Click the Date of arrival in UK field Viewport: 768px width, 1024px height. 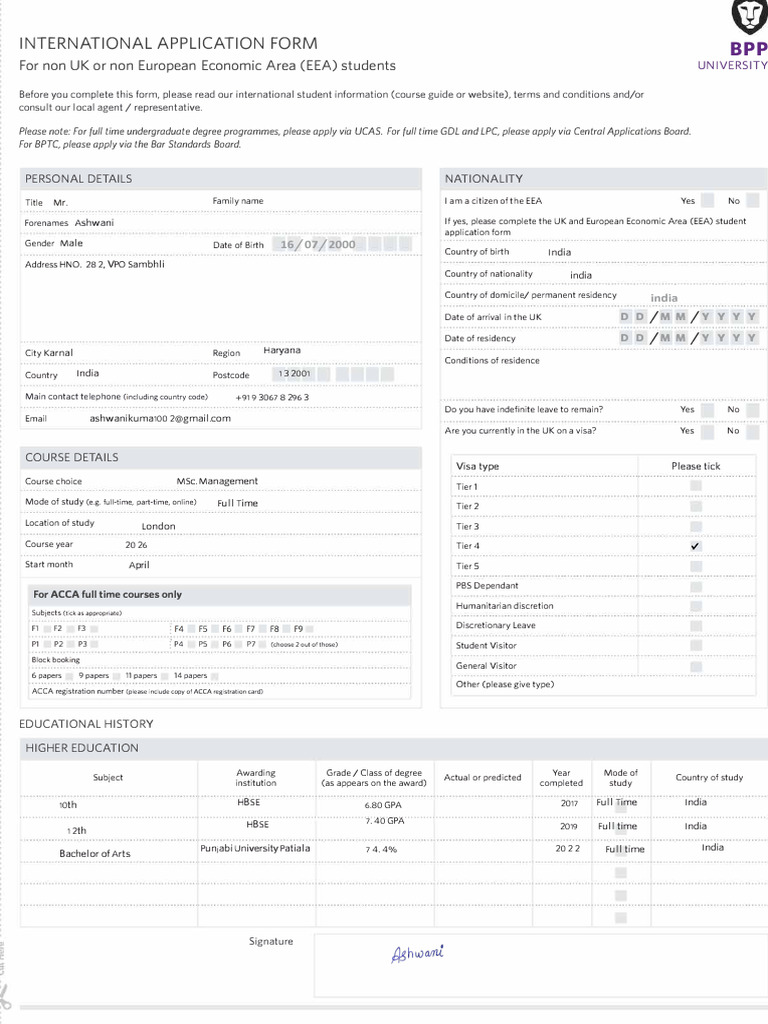tap(688, 317)
